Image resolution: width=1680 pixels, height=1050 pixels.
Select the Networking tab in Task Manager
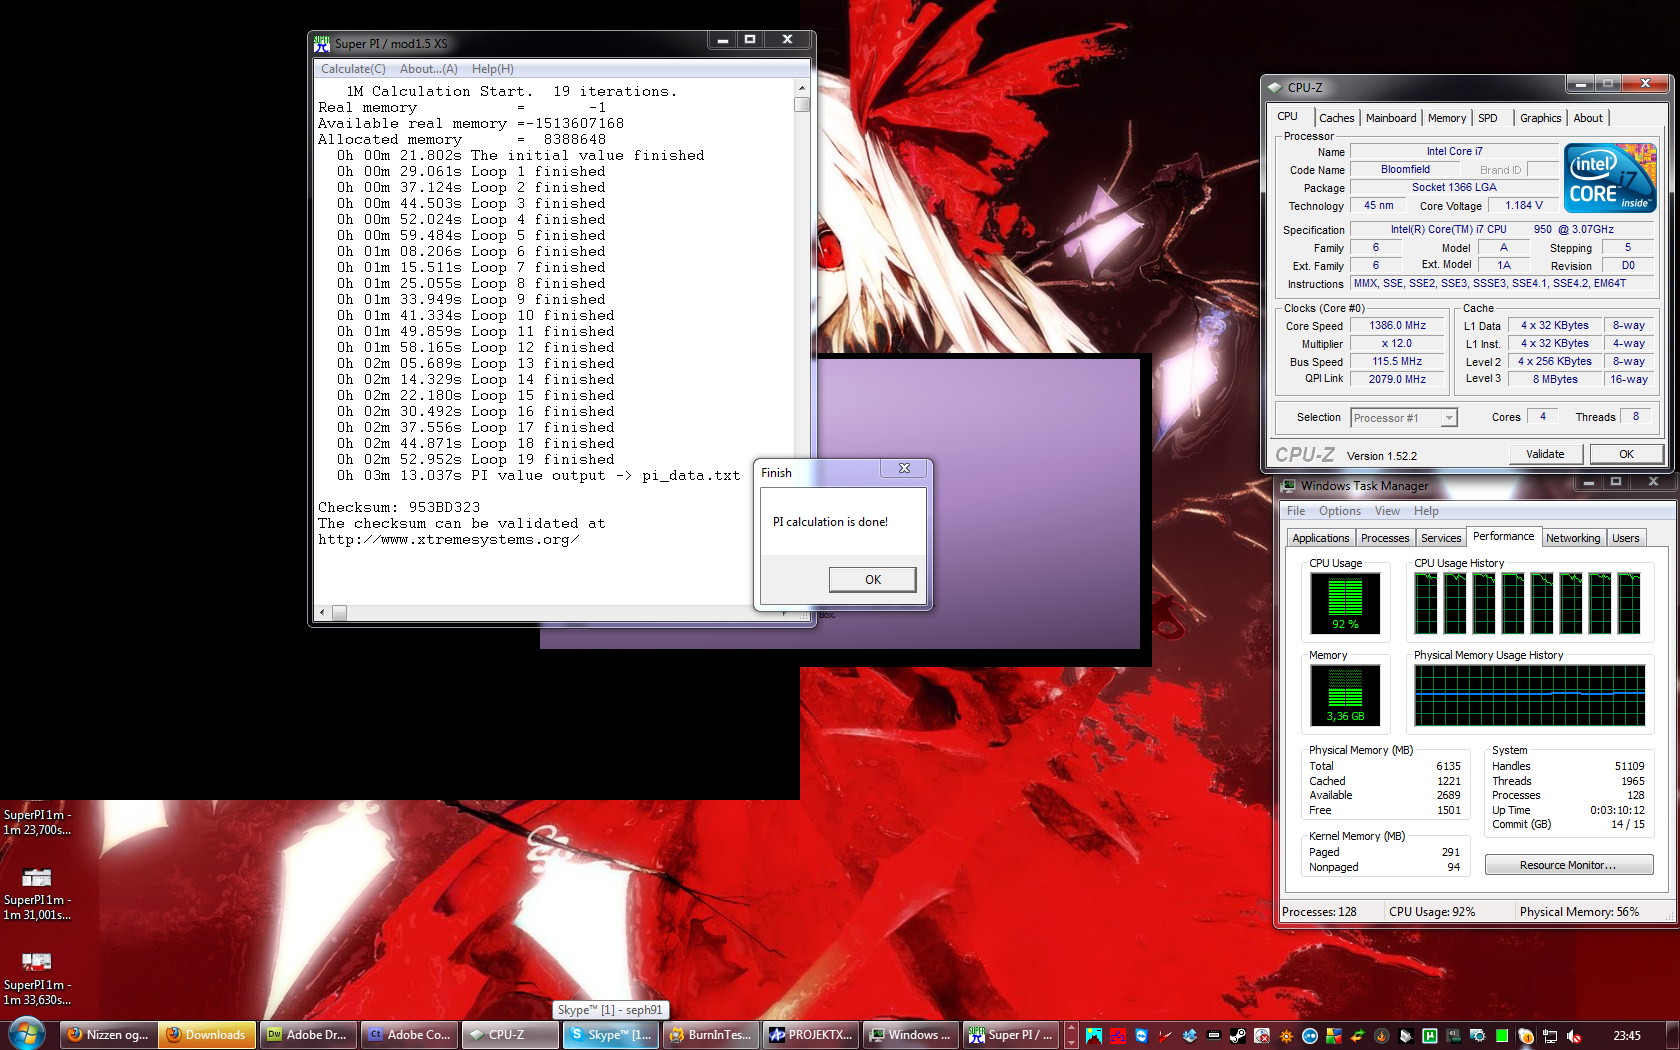[x=1573, y=538]
